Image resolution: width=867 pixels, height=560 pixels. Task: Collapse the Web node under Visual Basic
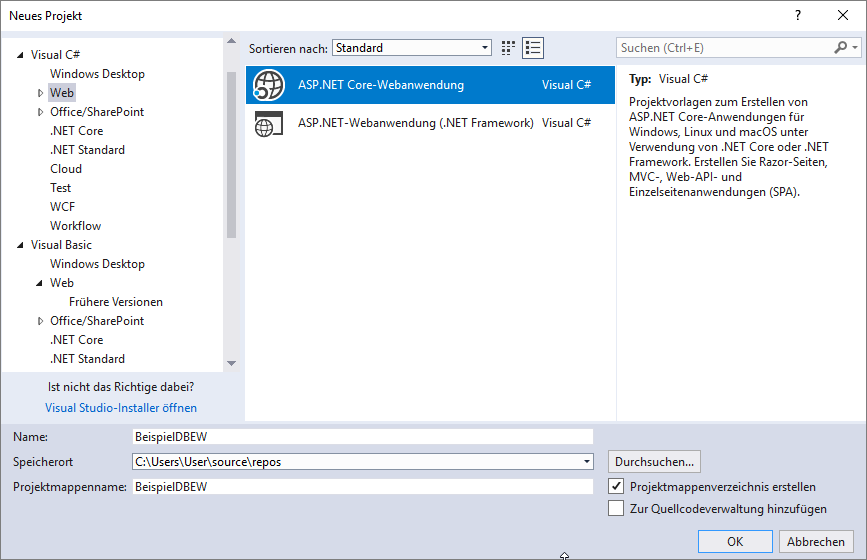[x=40, y=283]
